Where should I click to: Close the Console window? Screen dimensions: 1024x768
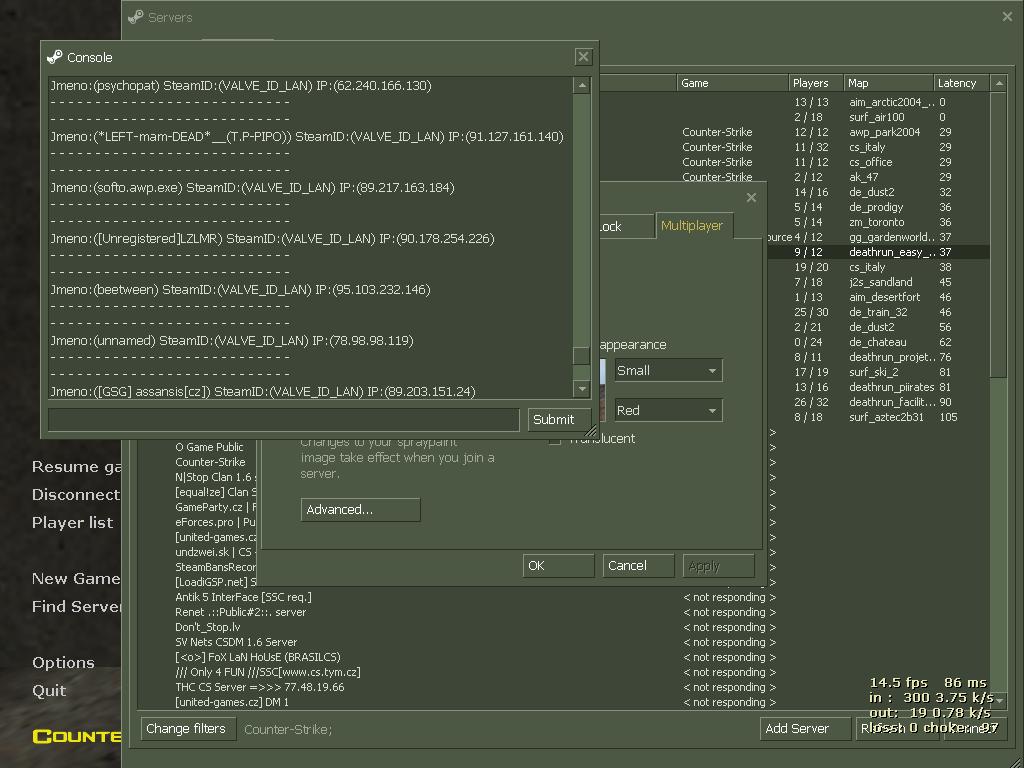[583, 57]
